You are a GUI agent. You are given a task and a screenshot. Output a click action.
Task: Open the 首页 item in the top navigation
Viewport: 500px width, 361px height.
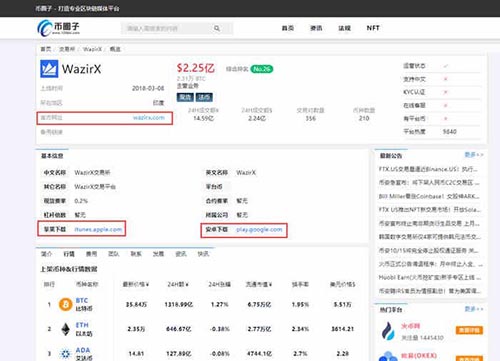click(x=288, y=28)
